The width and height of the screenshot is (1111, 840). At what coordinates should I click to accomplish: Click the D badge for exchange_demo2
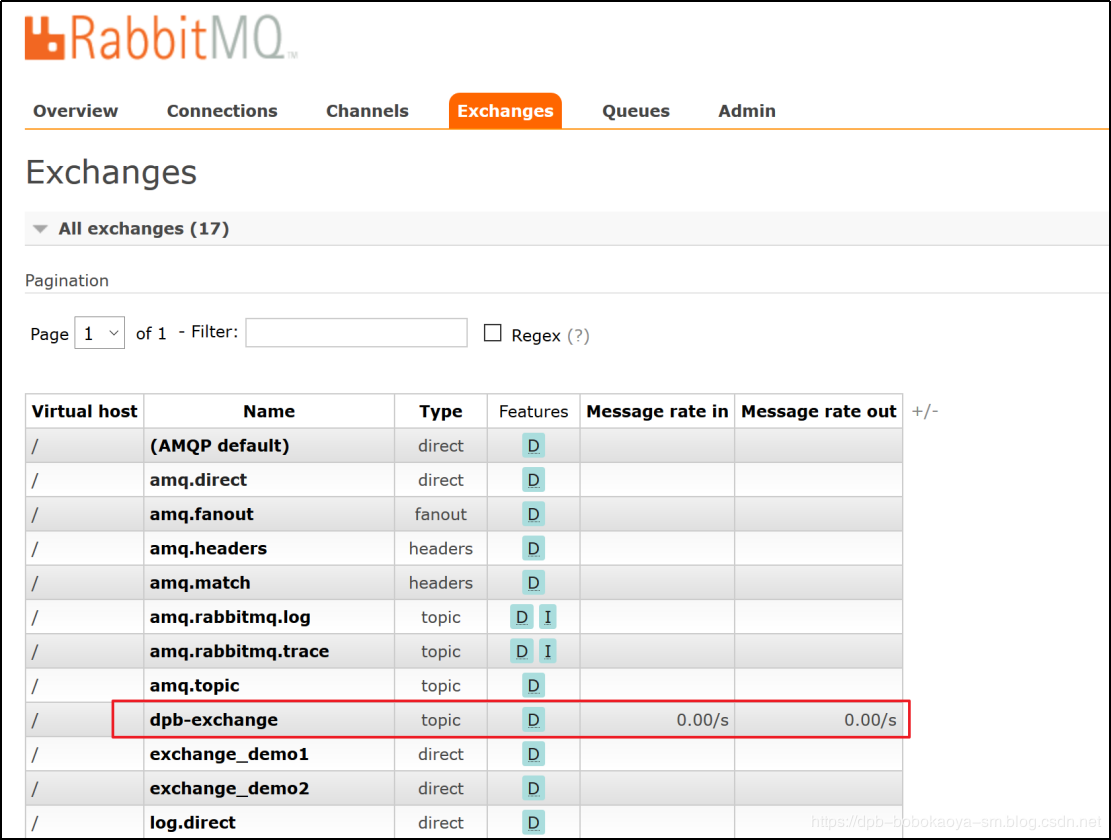click(x=534, y=788)
